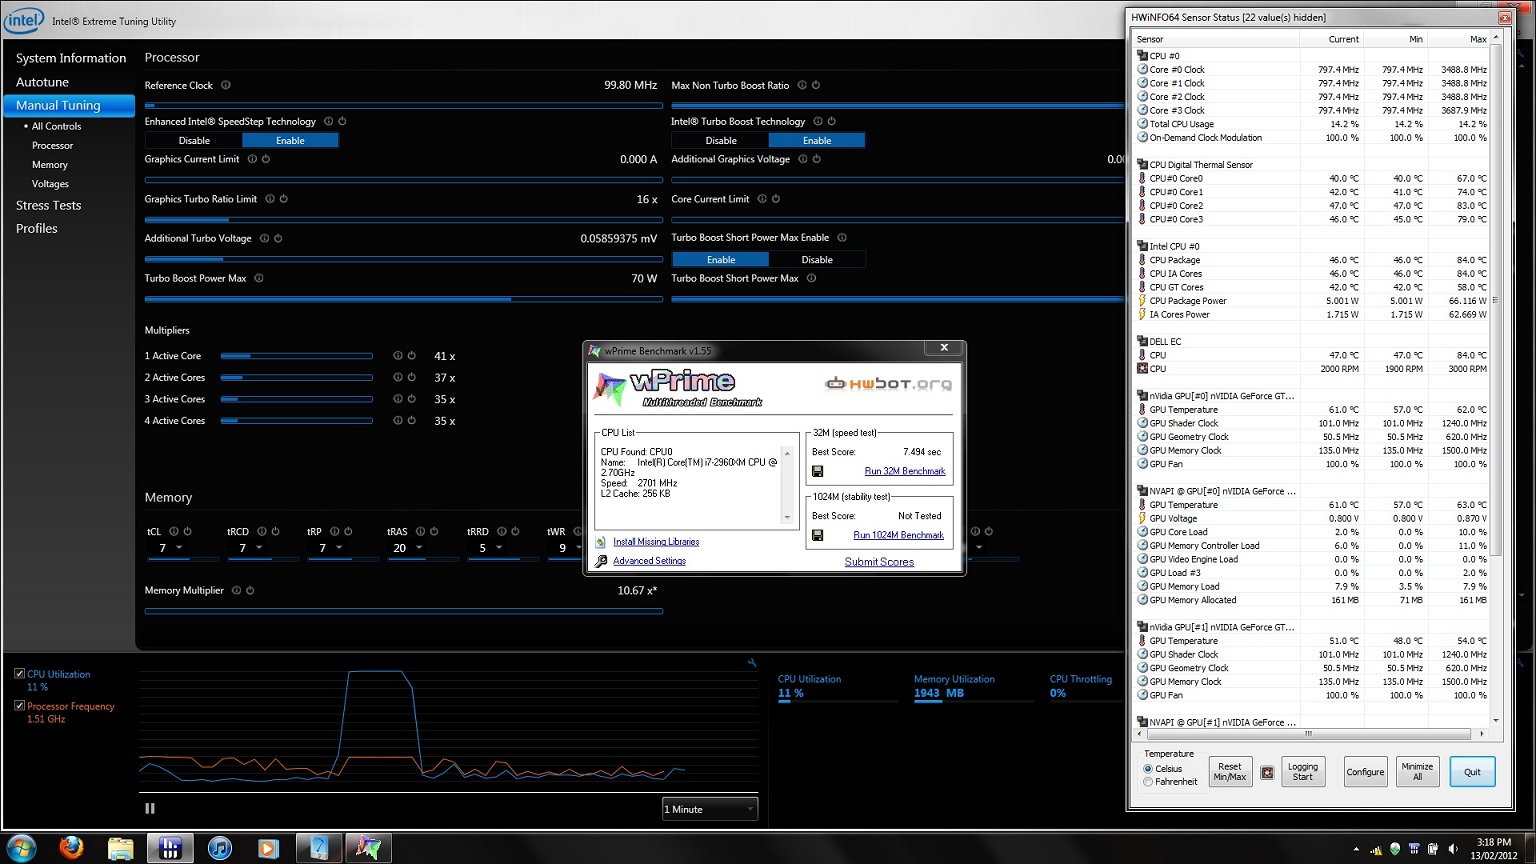Enable Intel Turbo Boost Technology
This screenshot has width=1536, height=864.
pyautogui.click(x=817, y=140)
